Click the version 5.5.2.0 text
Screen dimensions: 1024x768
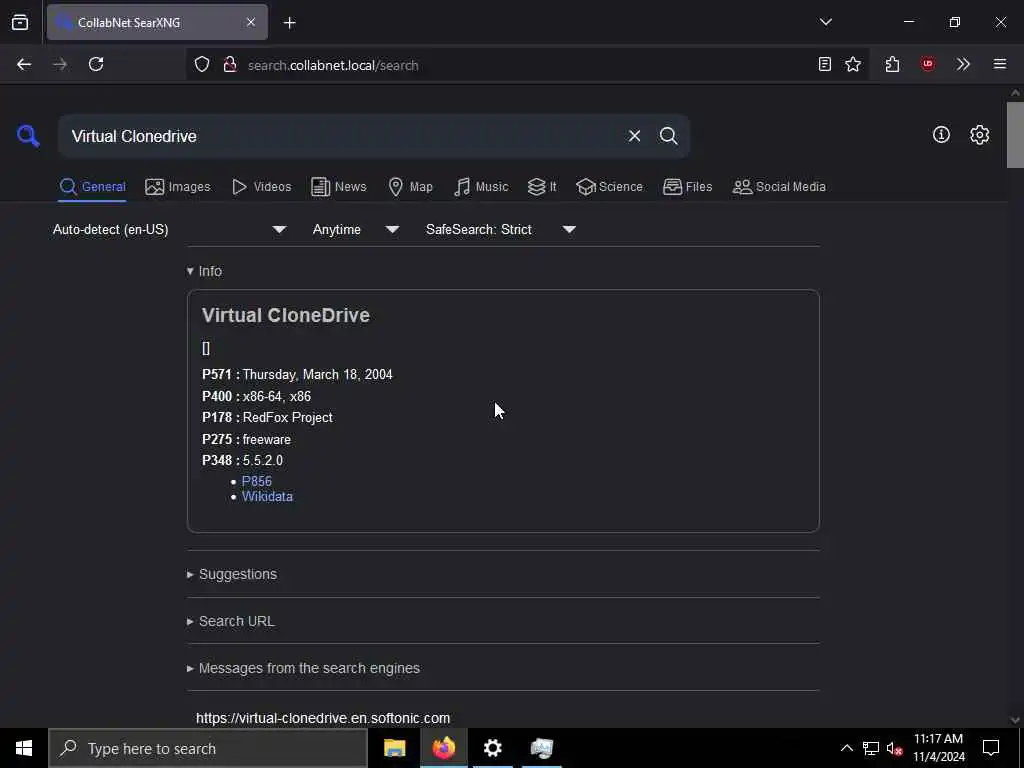click(x=263, y=460)
